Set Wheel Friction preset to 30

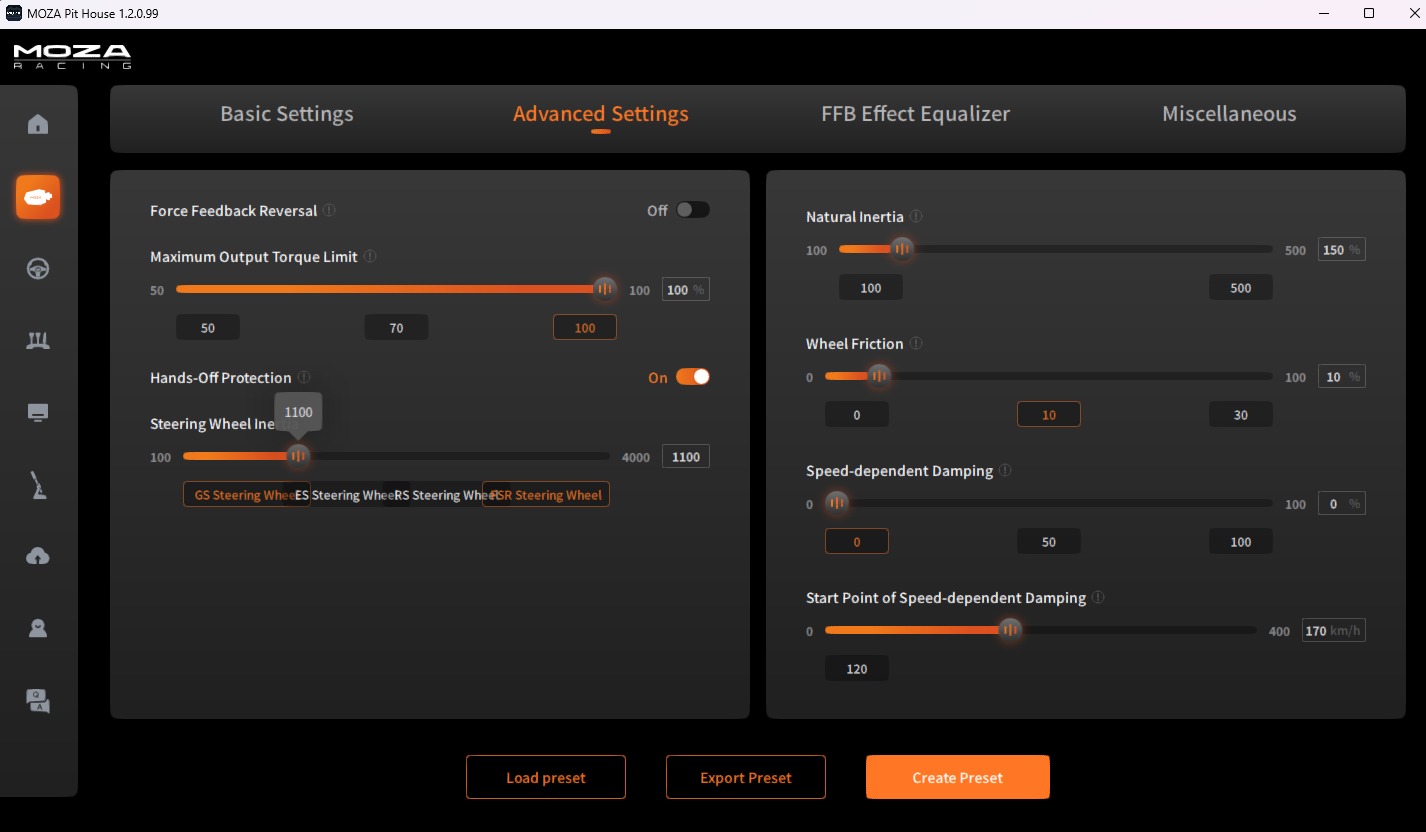pos(1241,415)
